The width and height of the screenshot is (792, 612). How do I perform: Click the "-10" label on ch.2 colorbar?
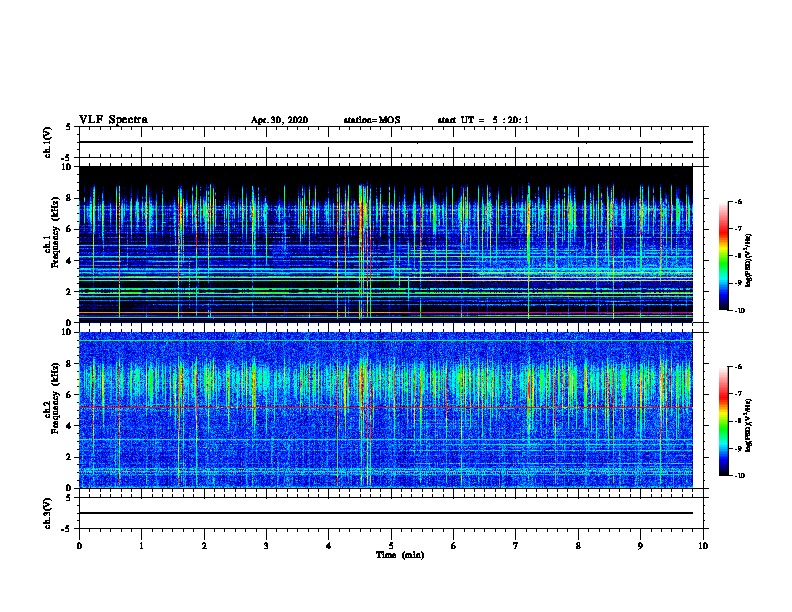coord(739,476)
